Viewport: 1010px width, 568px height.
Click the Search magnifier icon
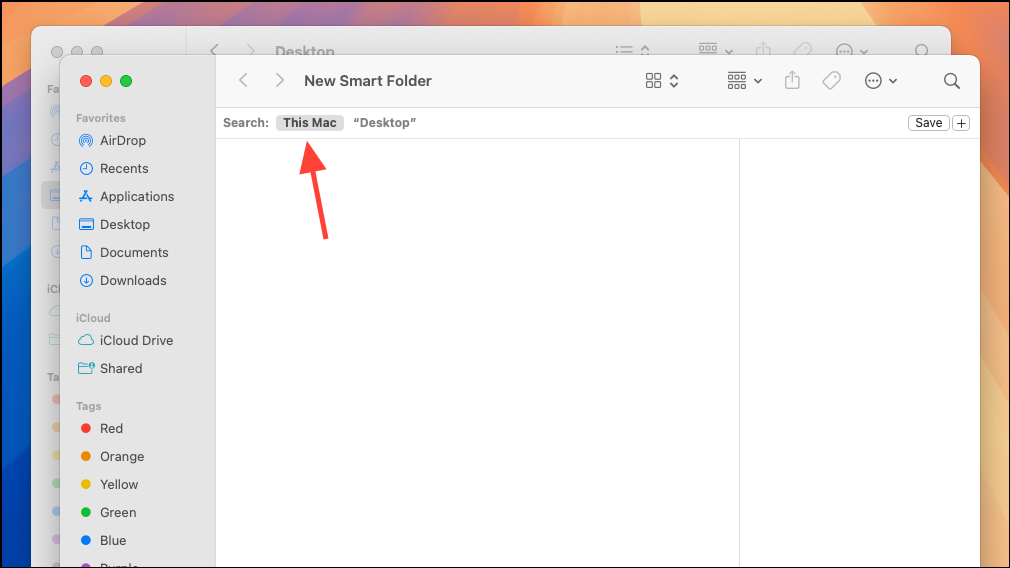951,80
